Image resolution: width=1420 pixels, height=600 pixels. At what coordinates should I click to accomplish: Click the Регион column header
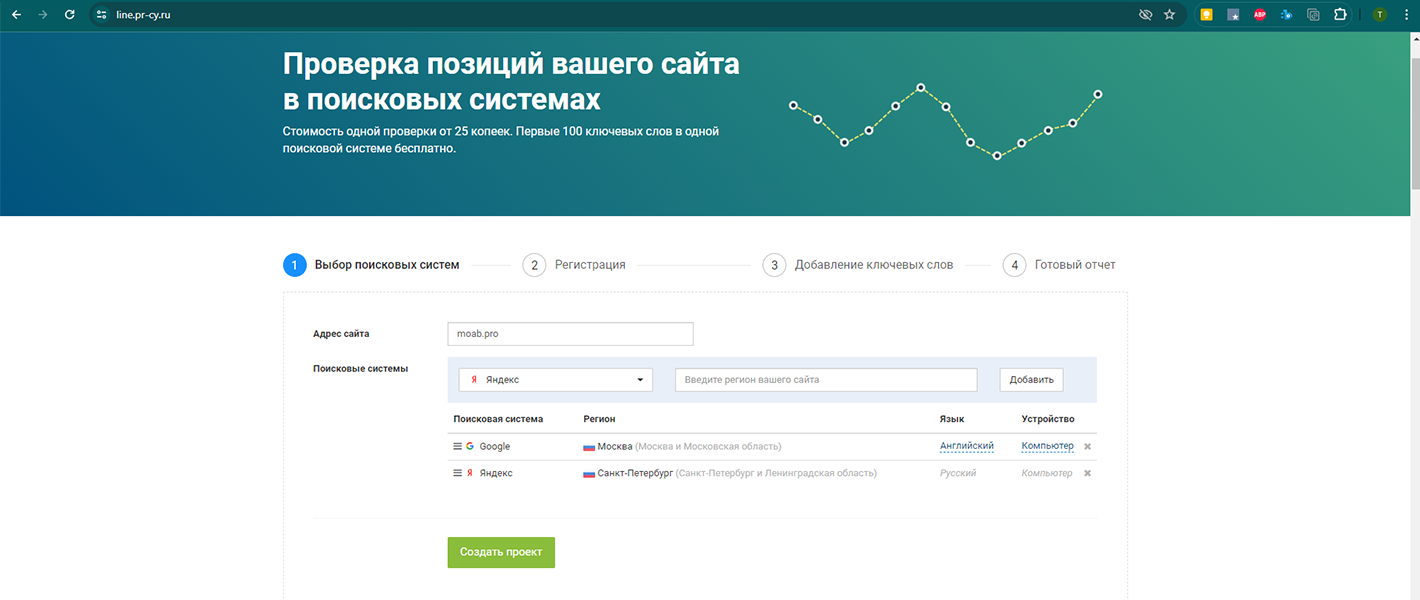(x=599, y=419)
